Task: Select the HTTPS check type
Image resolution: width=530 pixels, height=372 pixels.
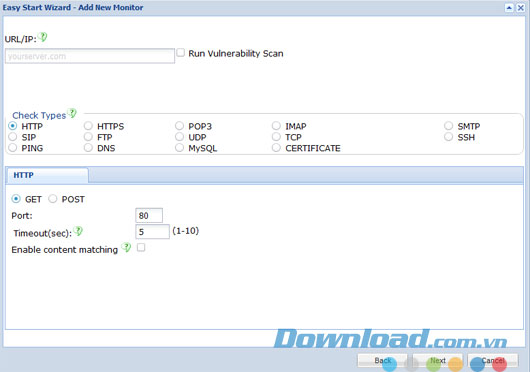Action: [88, 126]
